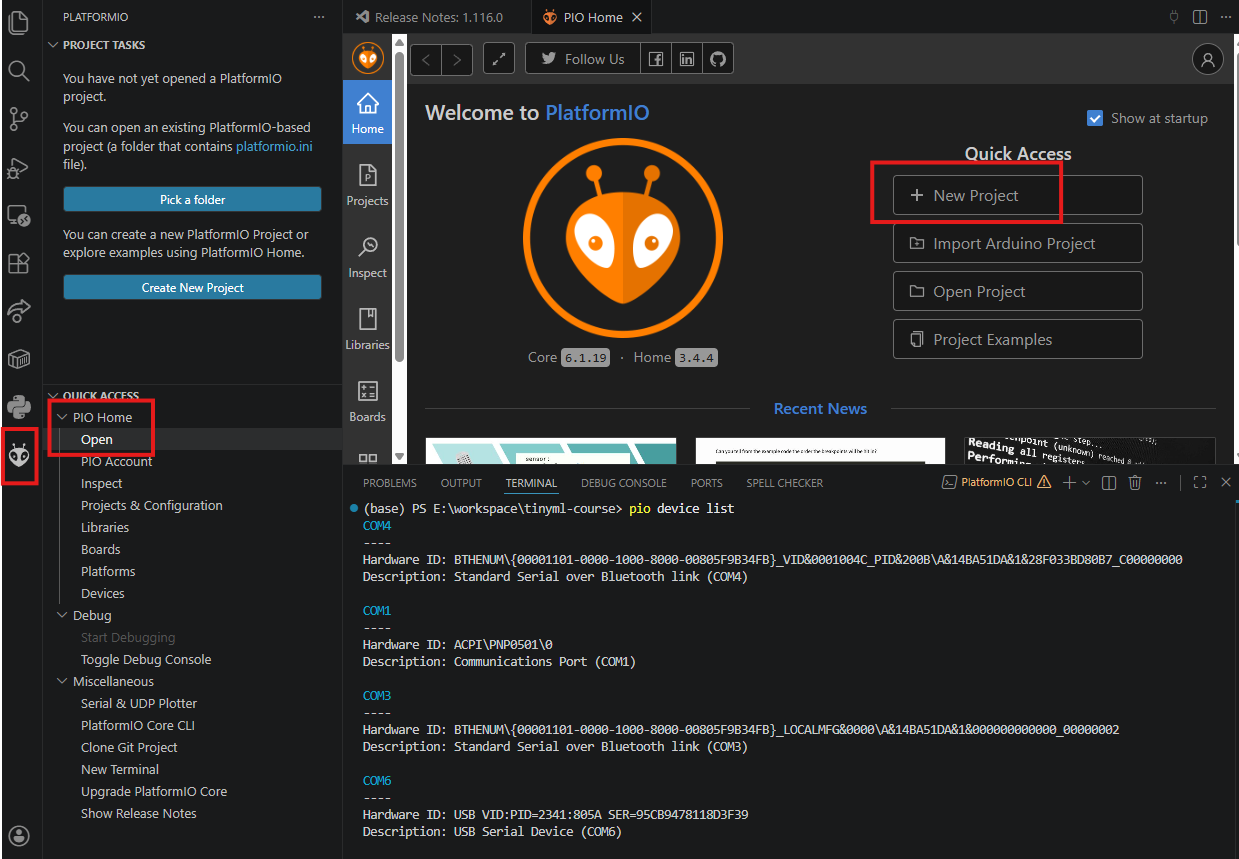Open the Accounts icon at bottom left
1239x859 pixels.
click(x=19, y=835)
